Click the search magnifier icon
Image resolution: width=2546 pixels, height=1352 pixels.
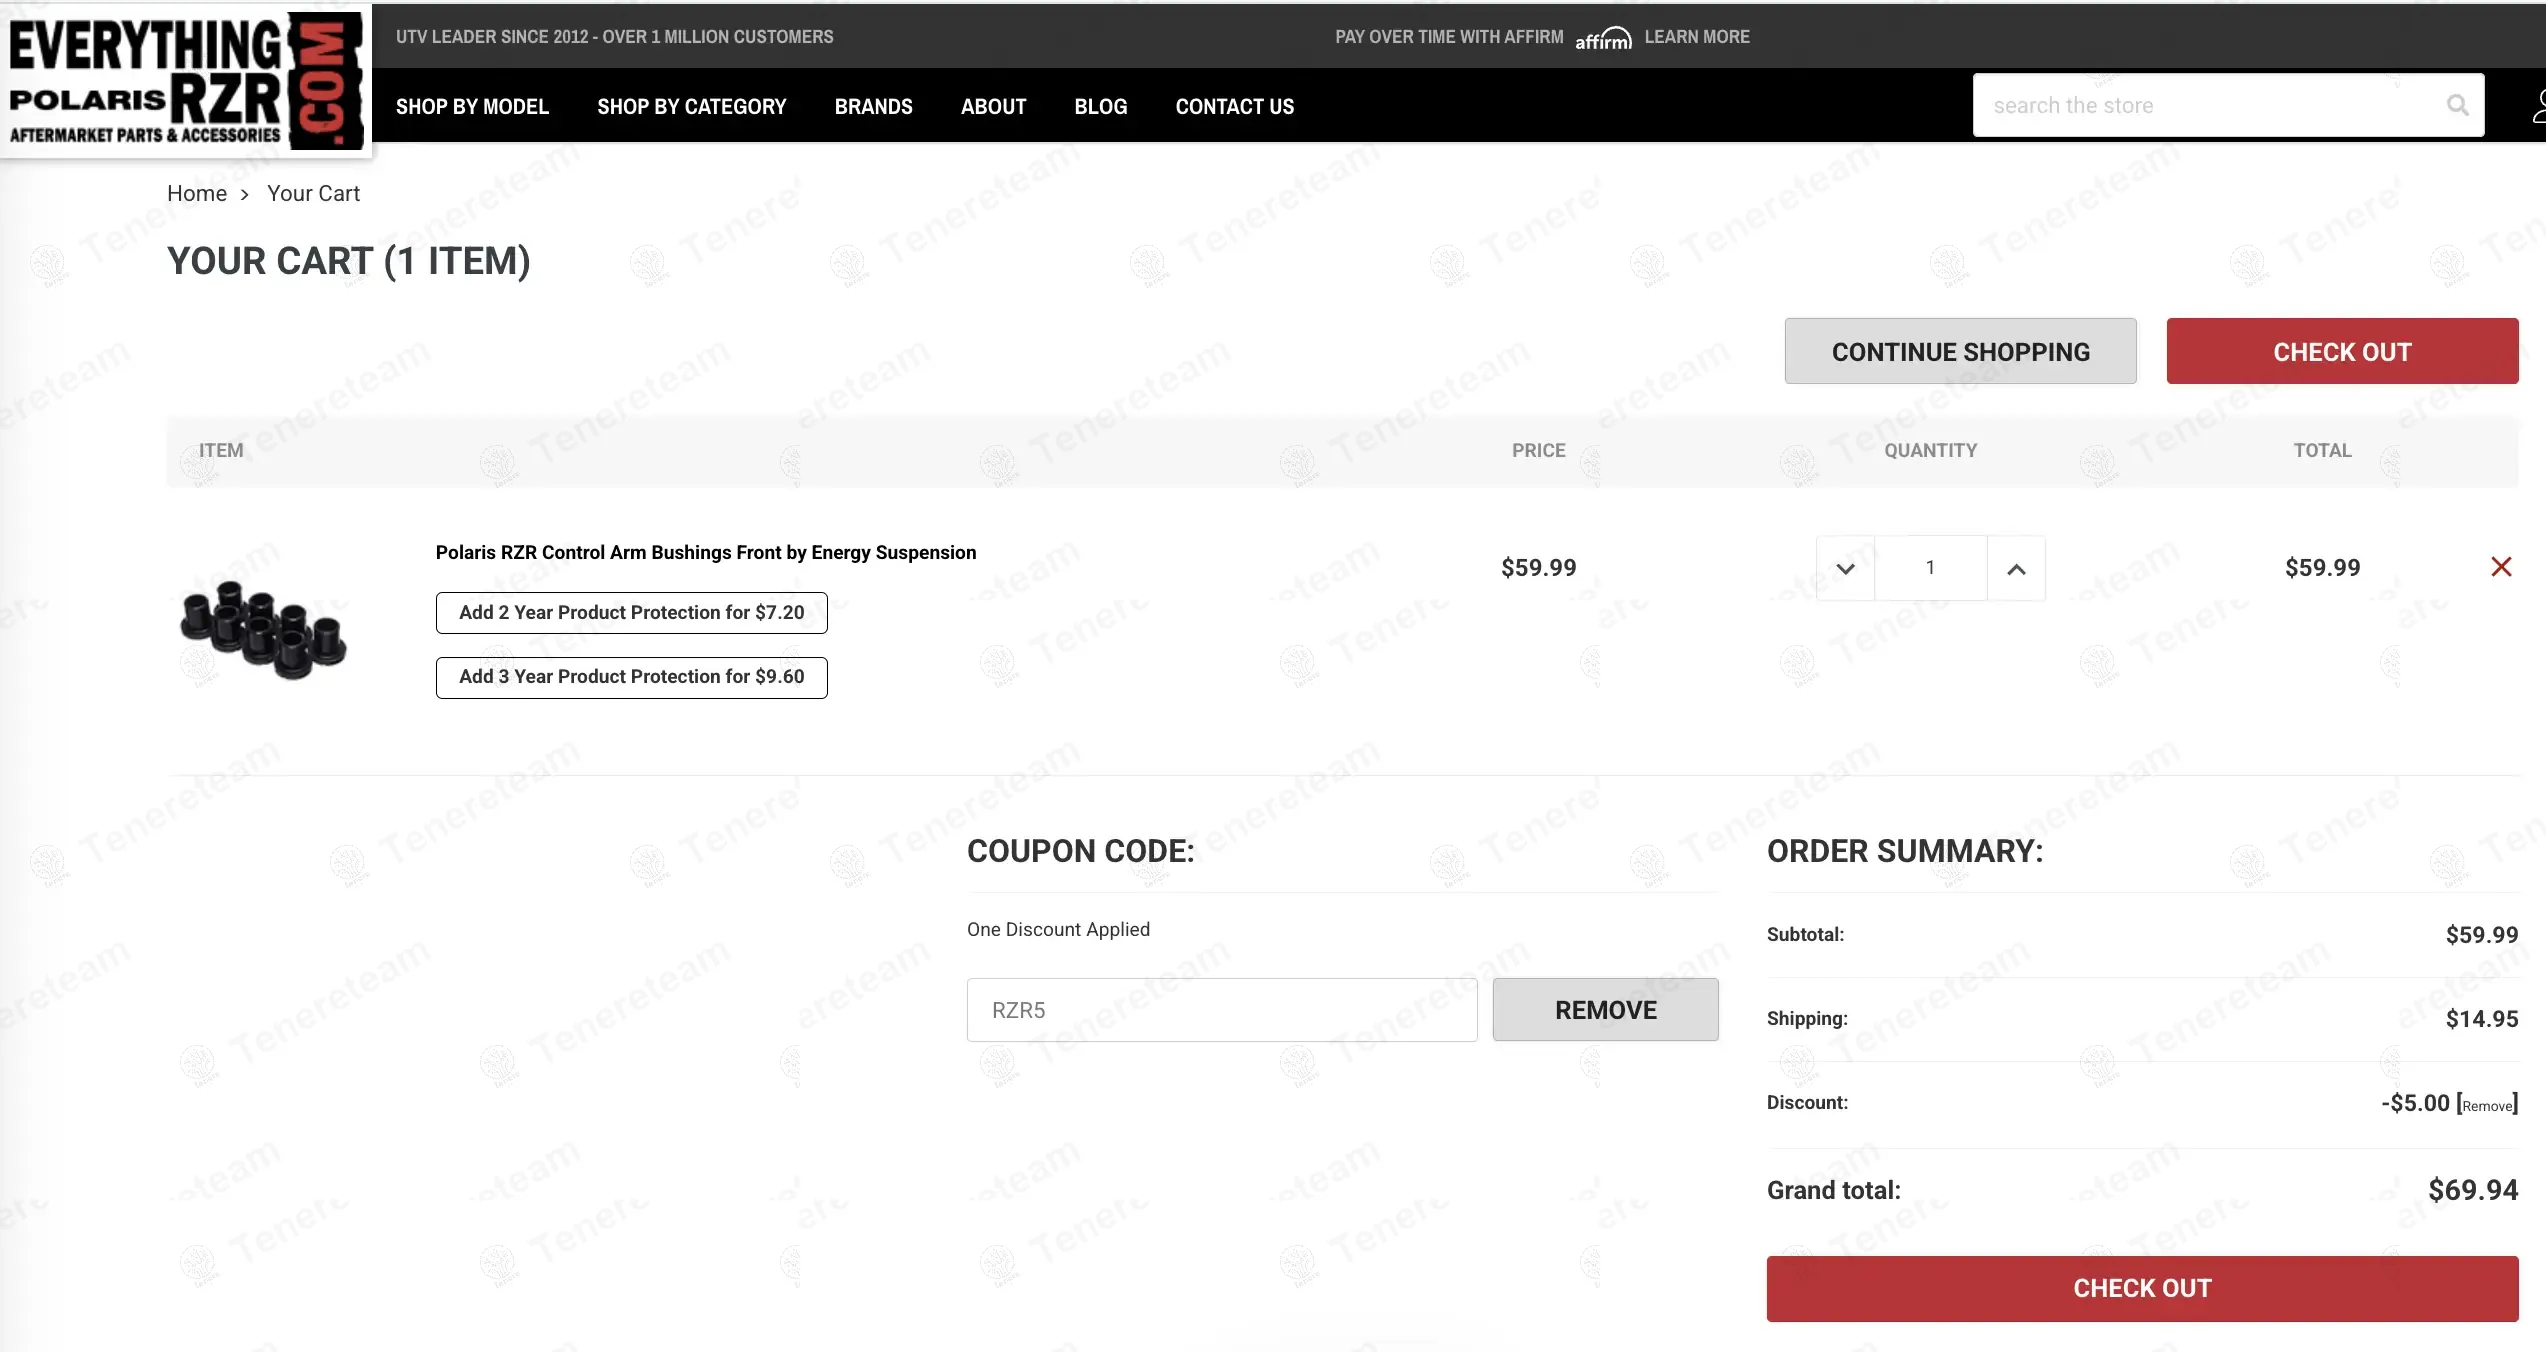[2457, 105]
